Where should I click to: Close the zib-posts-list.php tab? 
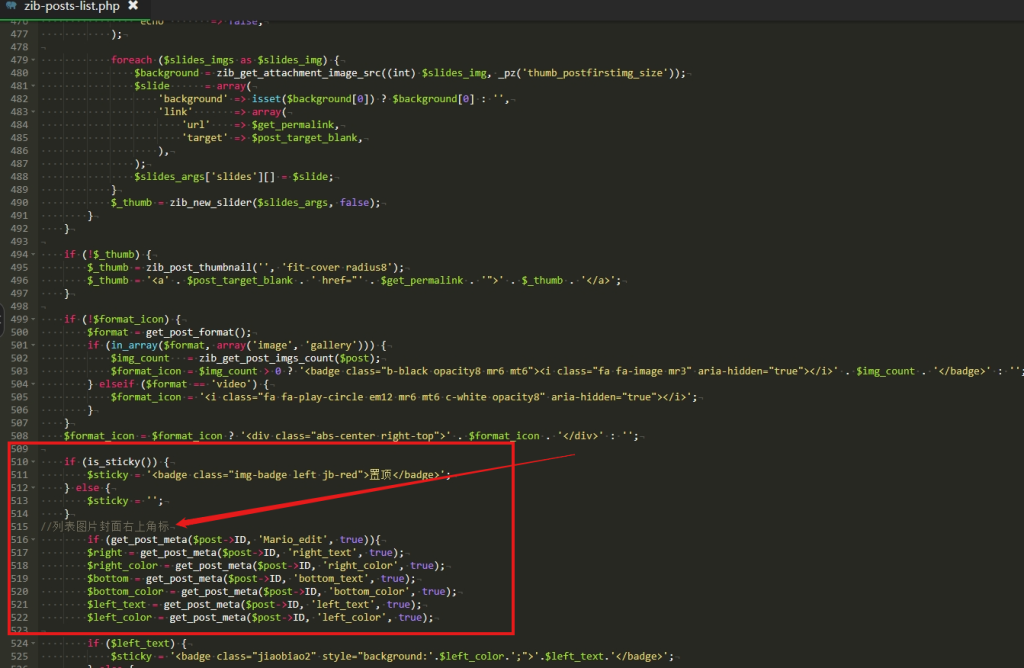(133, 6)
